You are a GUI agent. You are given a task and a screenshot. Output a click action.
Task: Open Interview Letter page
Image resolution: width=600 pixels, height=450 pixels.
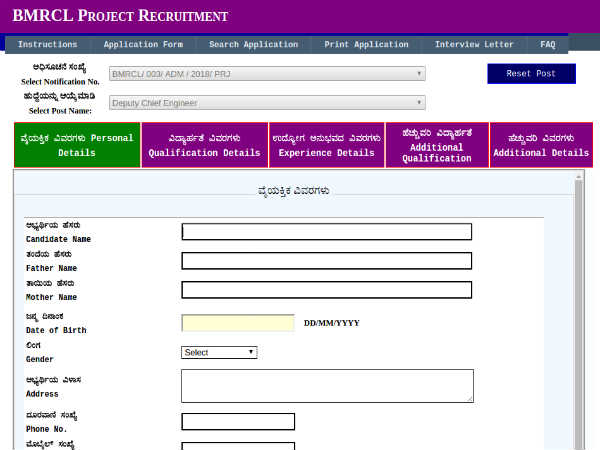[474, 44]
